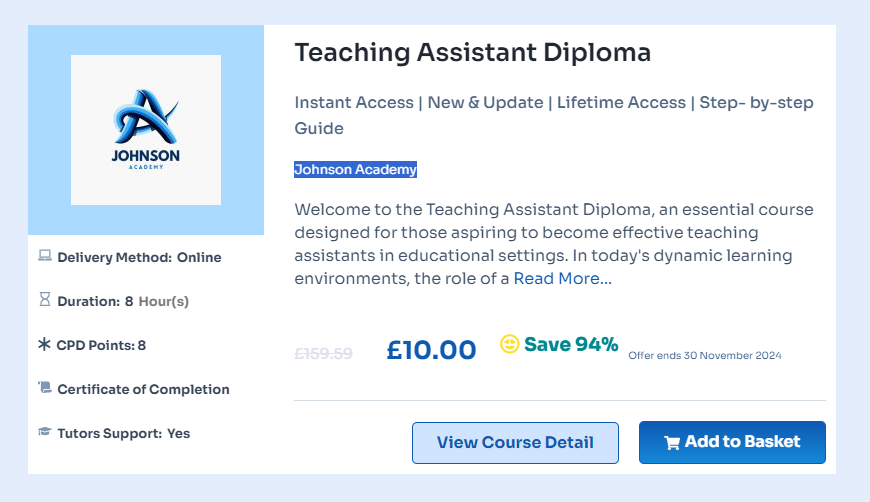Click the hourglass icon next to Duration
Image resolution: width=870 pixels, height=502 pixels.
44,300
